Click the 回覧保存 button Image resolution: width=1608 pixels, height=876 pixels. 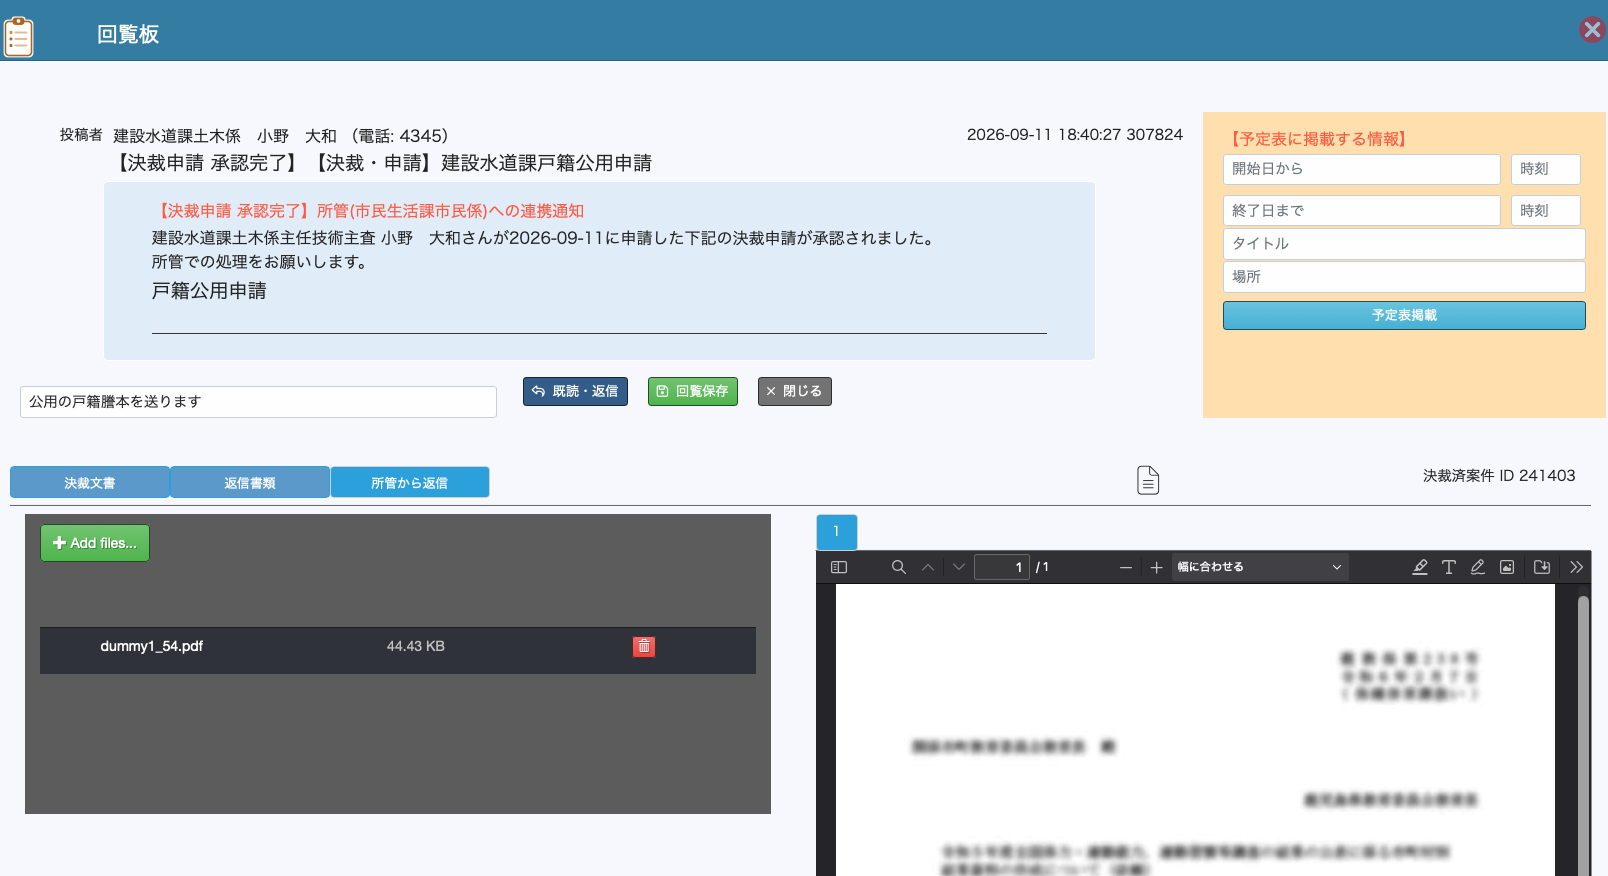693,391
